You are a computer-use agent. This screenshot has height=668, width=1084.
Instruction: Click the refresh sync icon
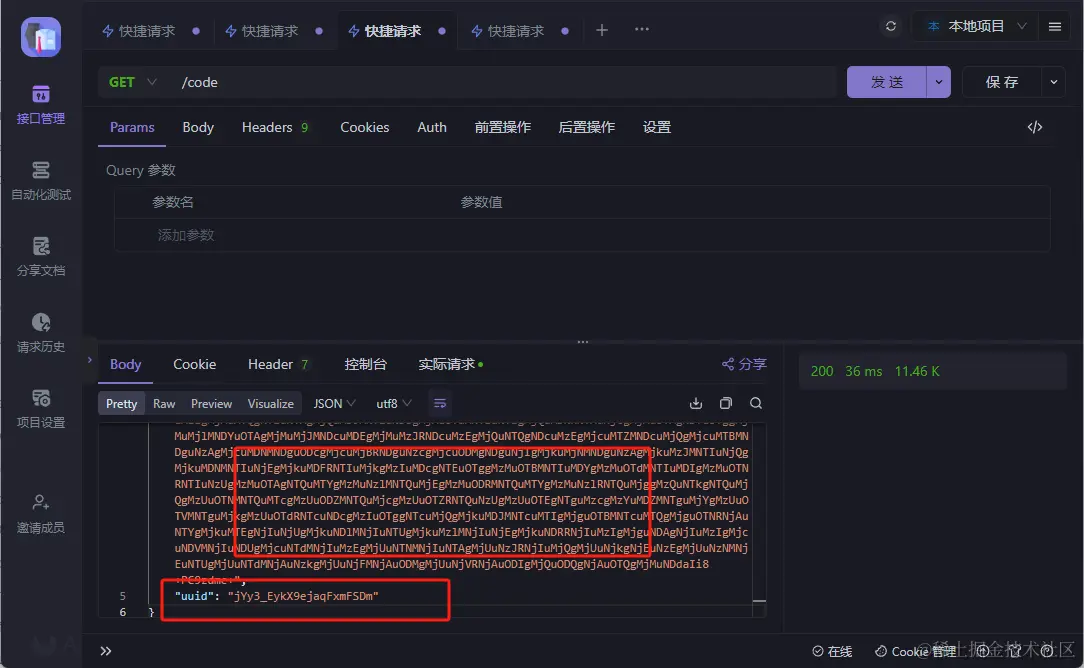890,26
